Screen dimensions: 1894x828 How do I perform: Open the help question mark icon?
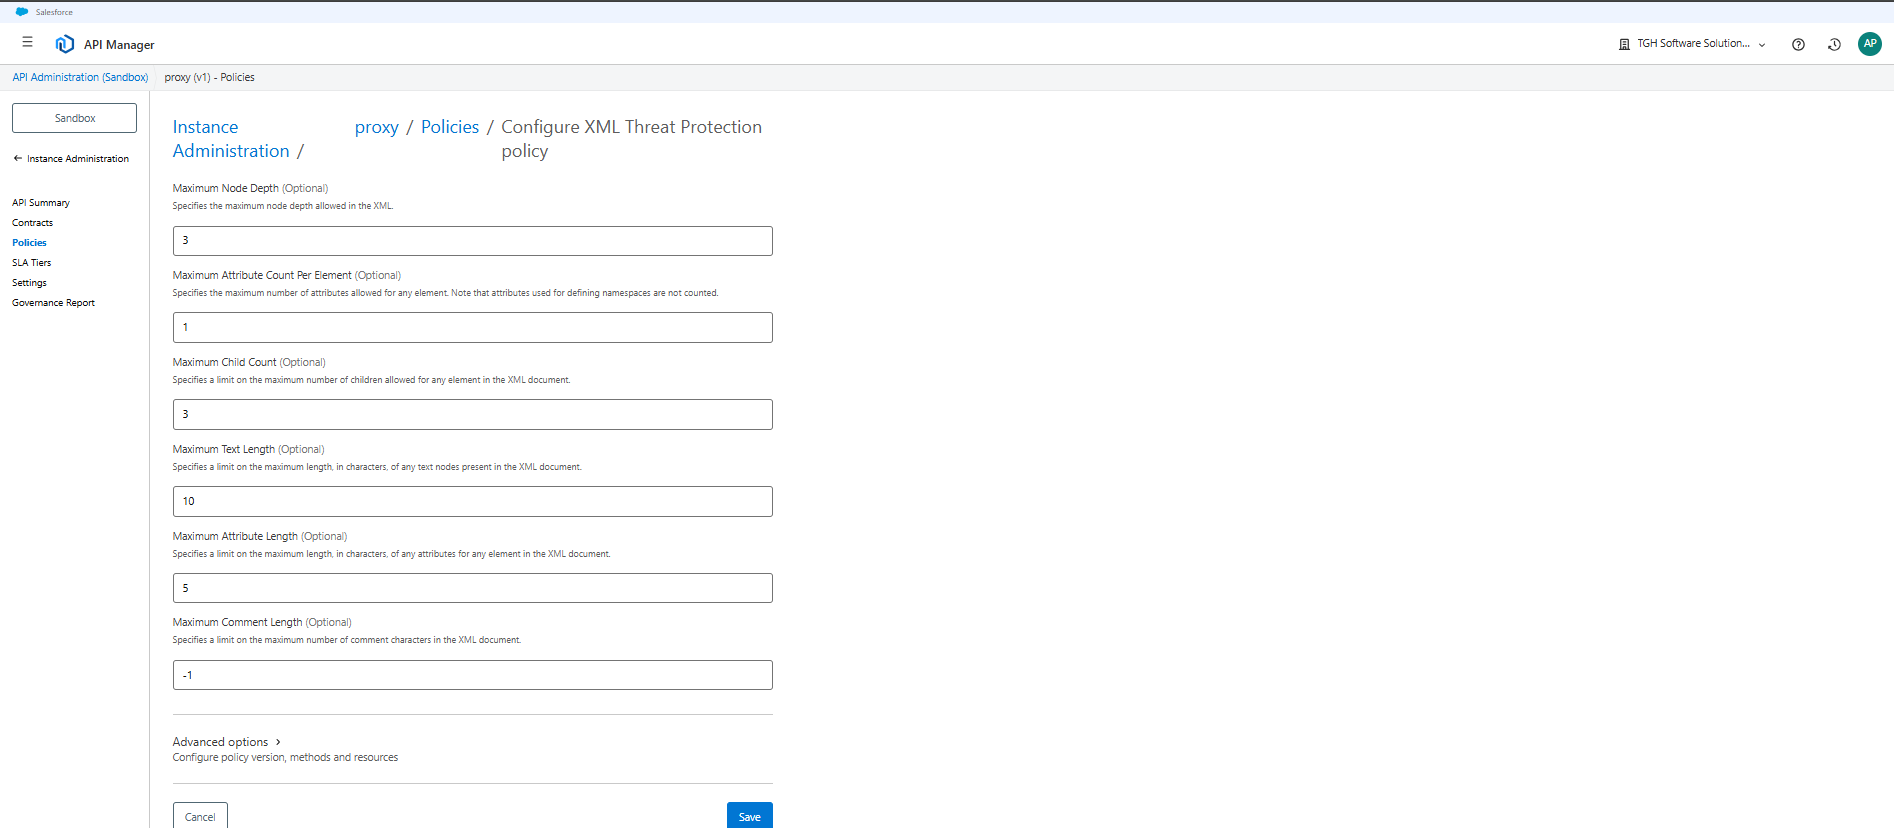(1798, 44)
